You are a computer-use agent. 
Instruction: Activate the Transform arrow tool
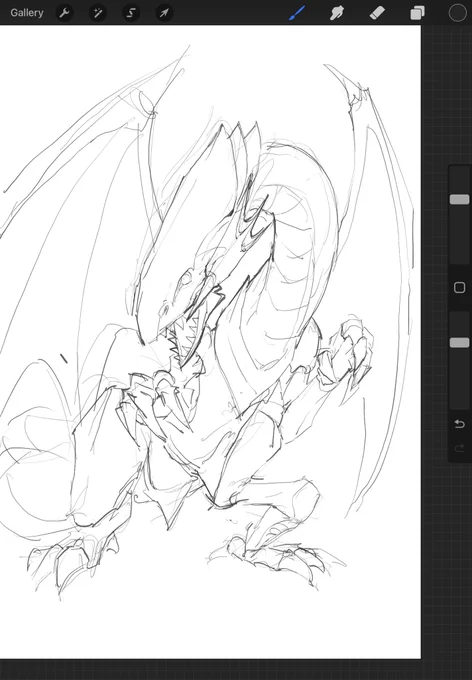click(164, 13)
